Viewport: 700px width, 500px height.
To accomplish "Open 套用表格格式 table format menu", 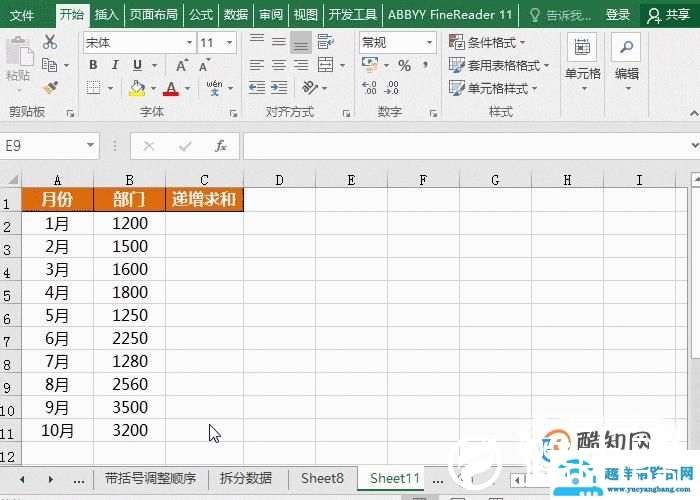I will click(499, 66).
